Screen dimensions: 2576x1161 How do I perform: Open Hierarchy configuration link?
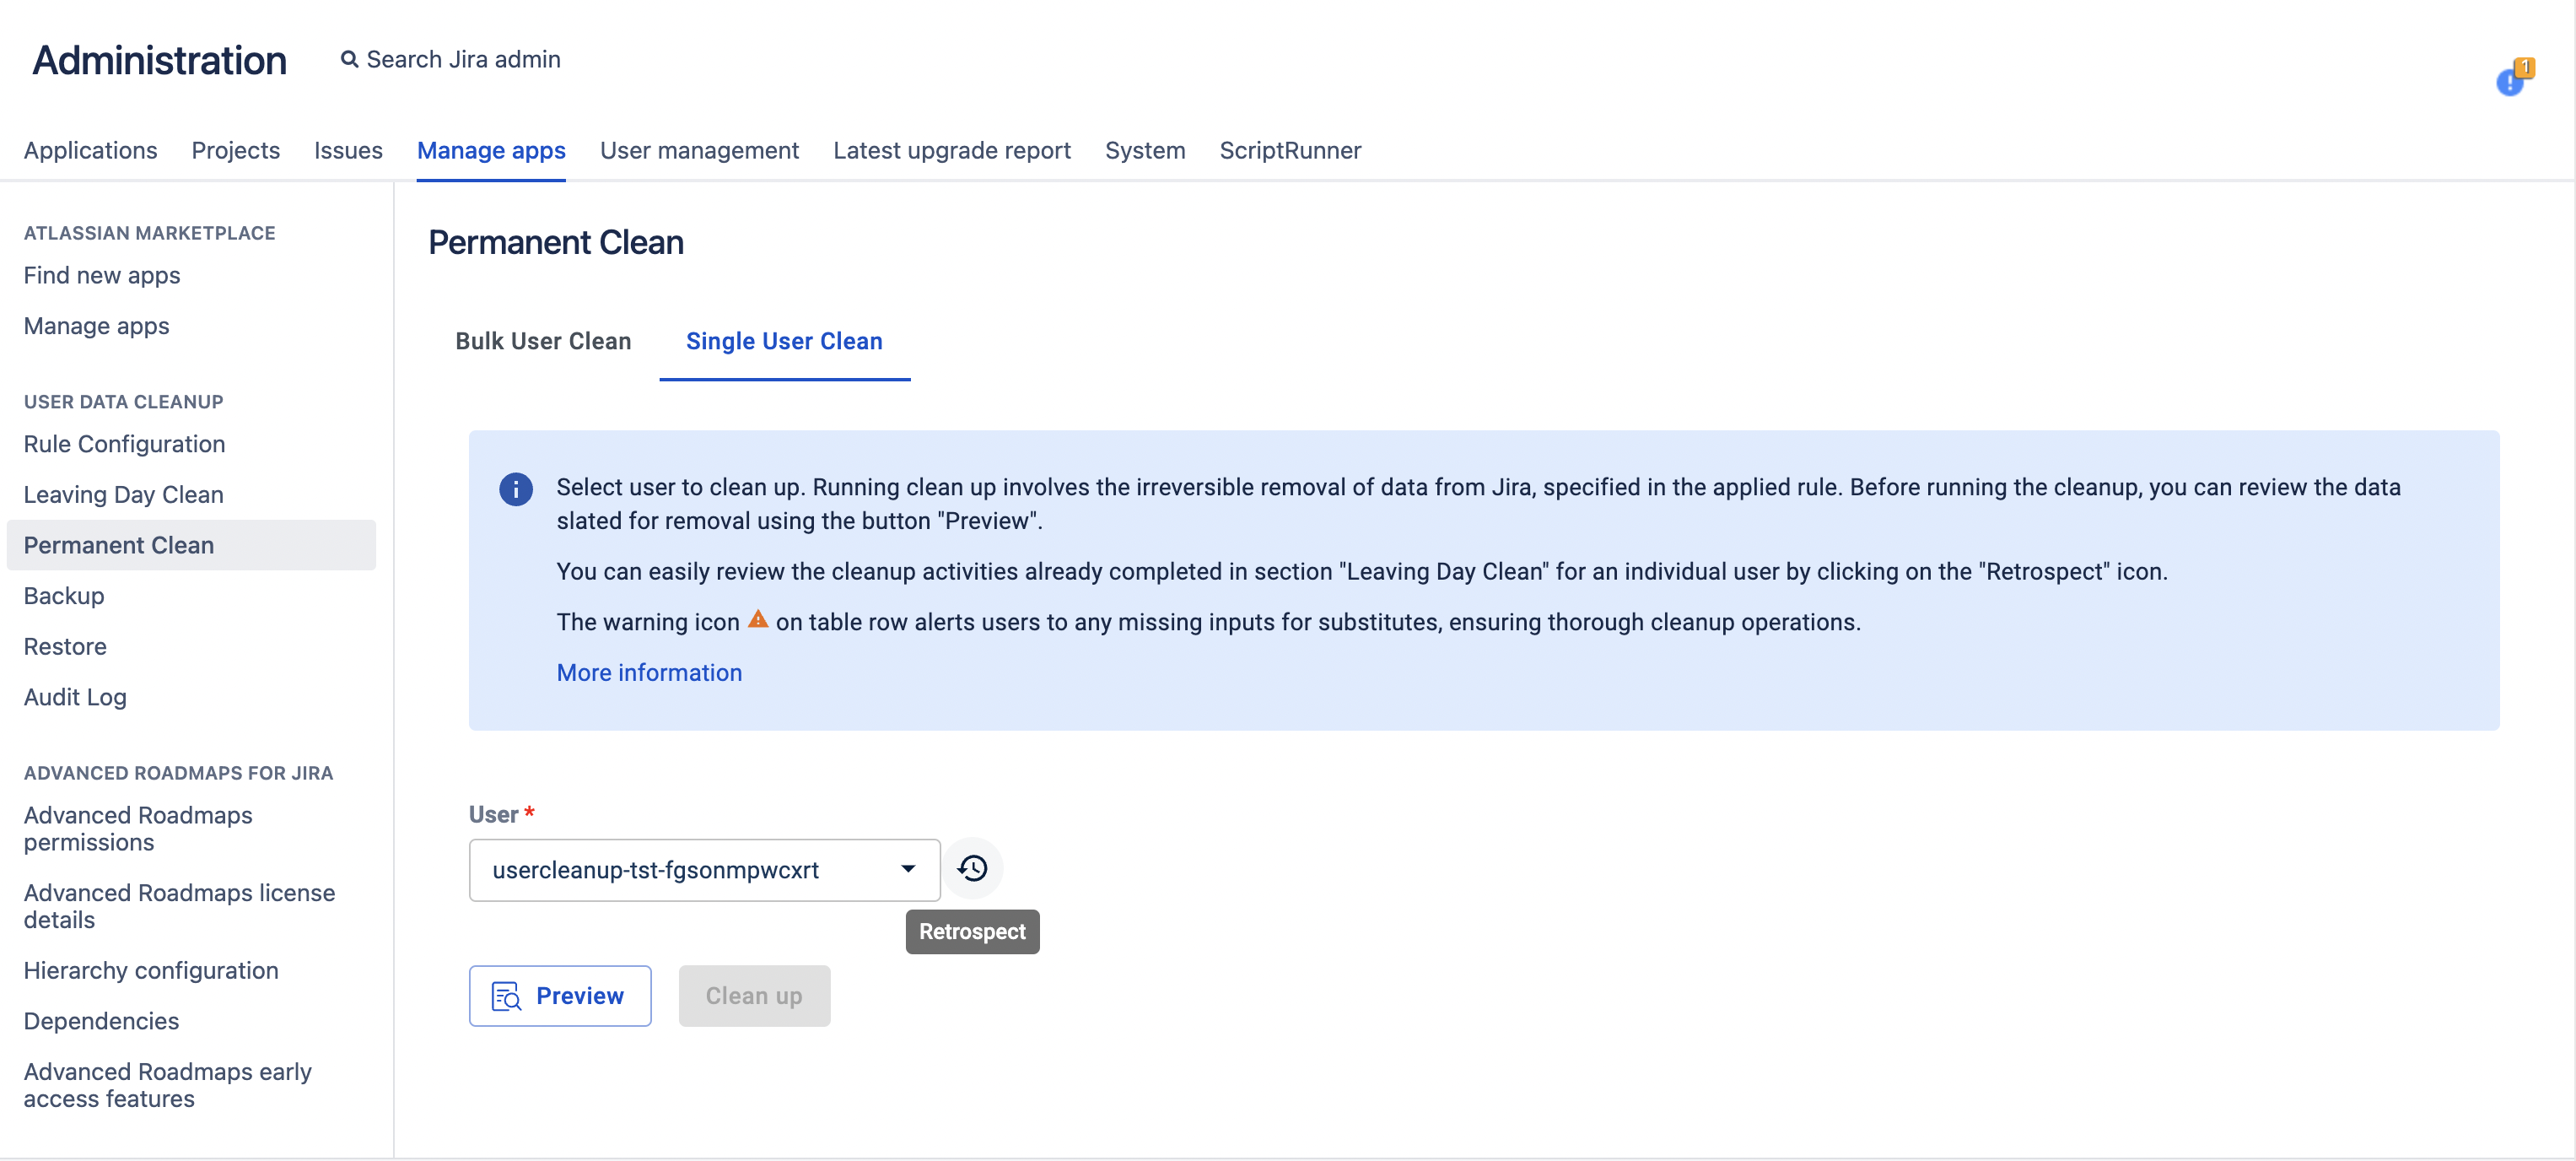[151, 971]
